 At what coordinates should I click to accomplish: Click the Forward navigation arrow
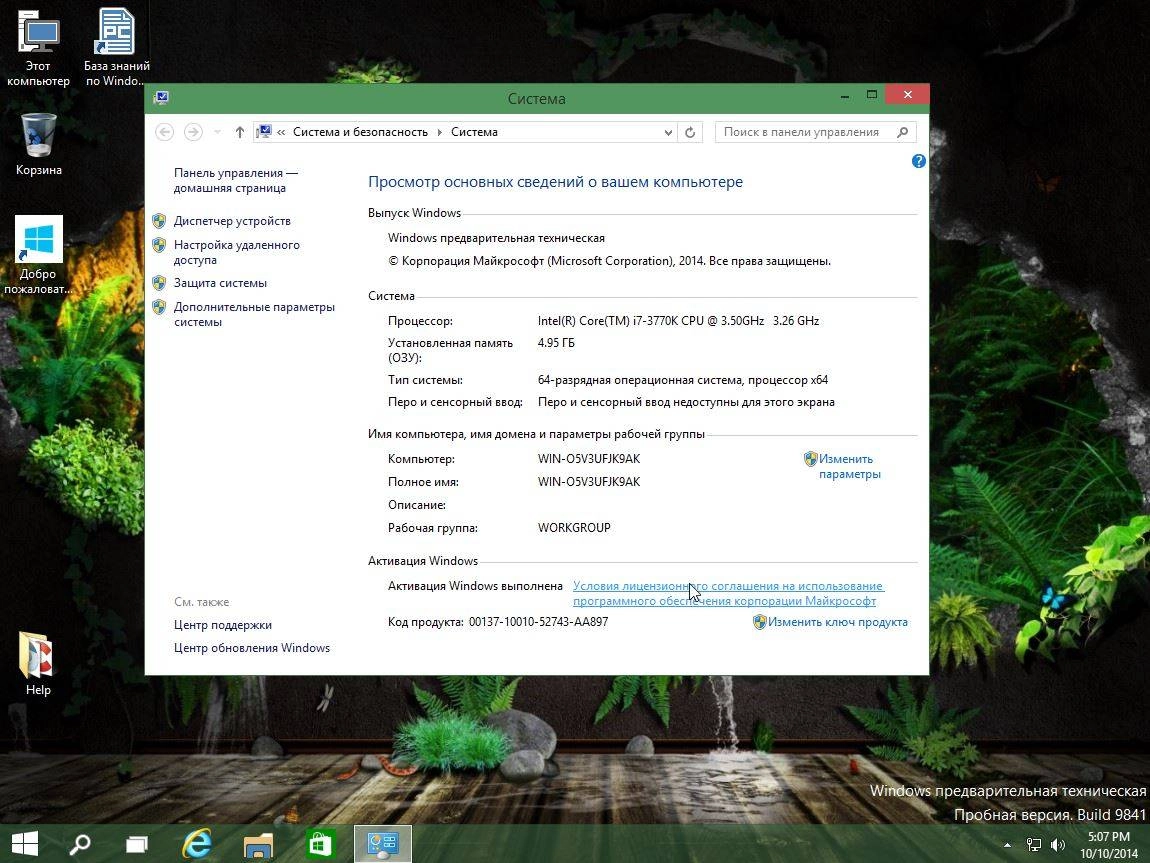tap(193, 132)
